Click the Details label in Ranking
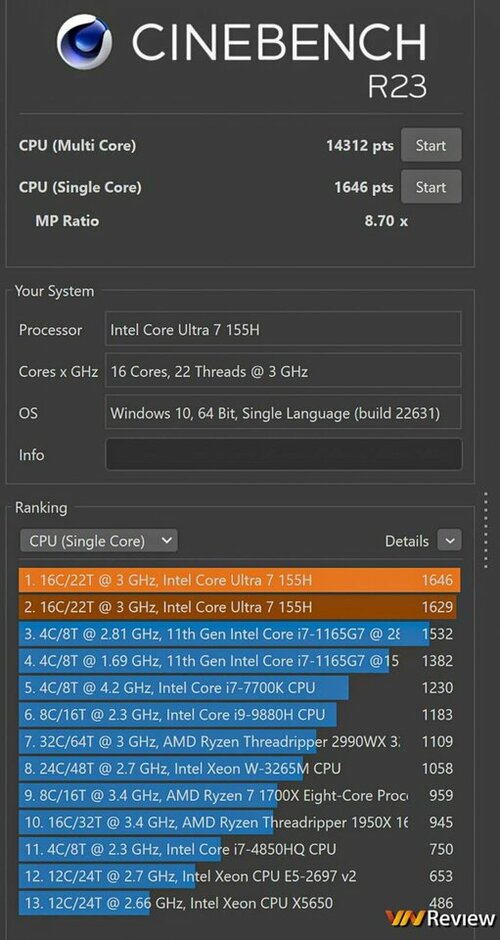The height and width of the screenshot is (940, 500). (x=406, y=541)
